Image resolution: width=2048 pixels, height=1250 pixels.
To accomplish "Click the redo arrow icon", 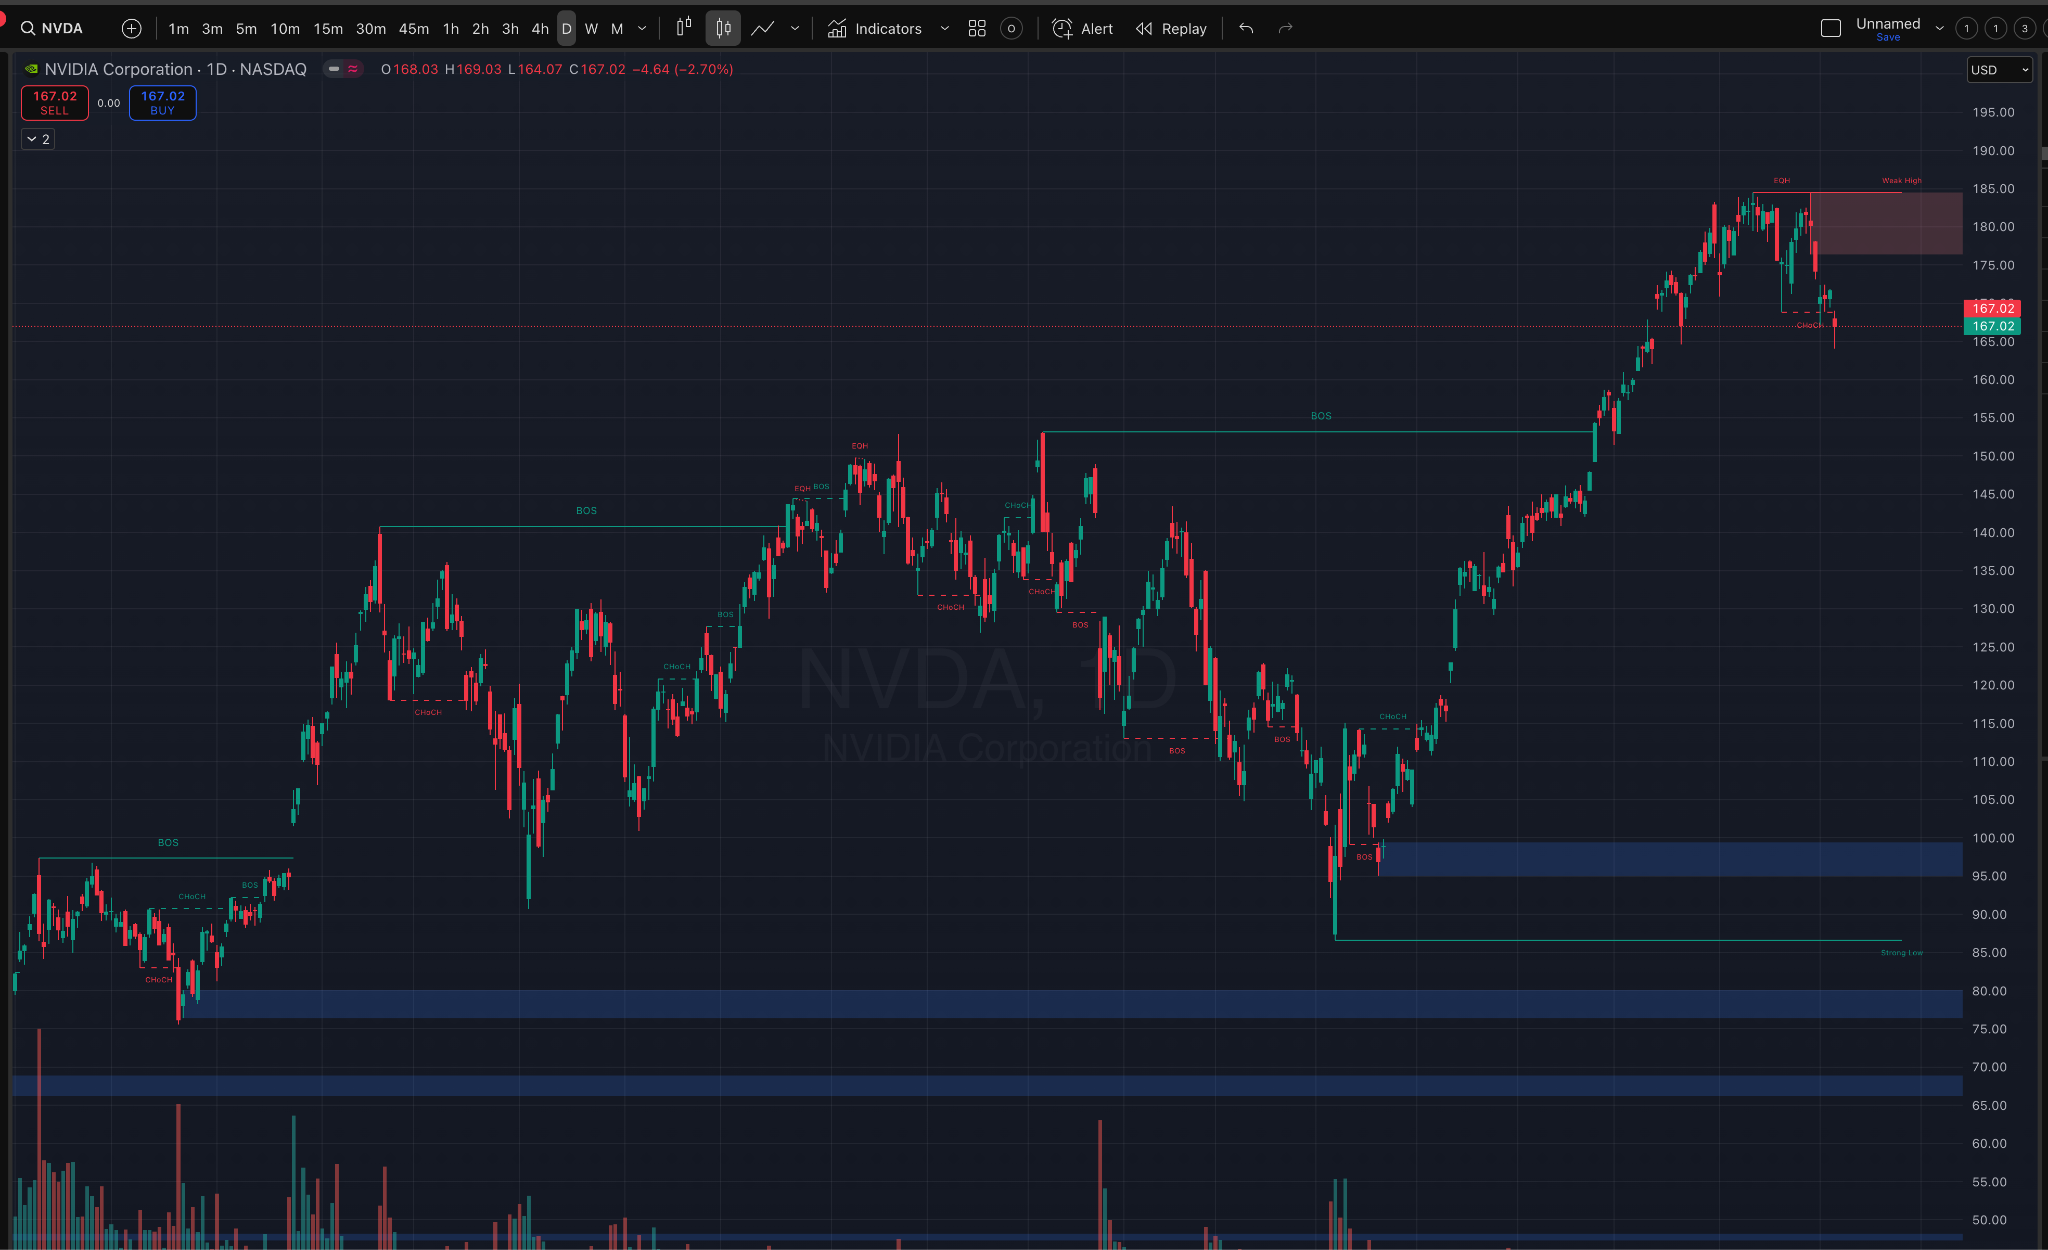I will click(1286, 28).
